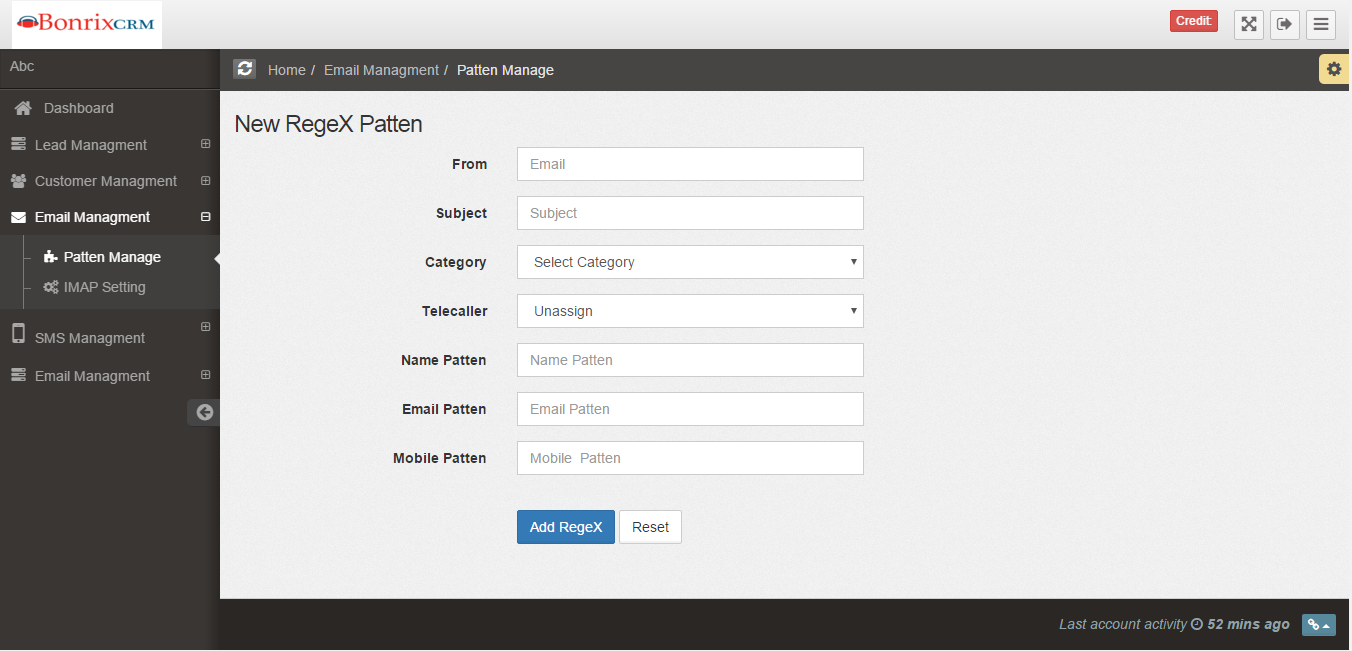Click the Reset button

[650, 527]
